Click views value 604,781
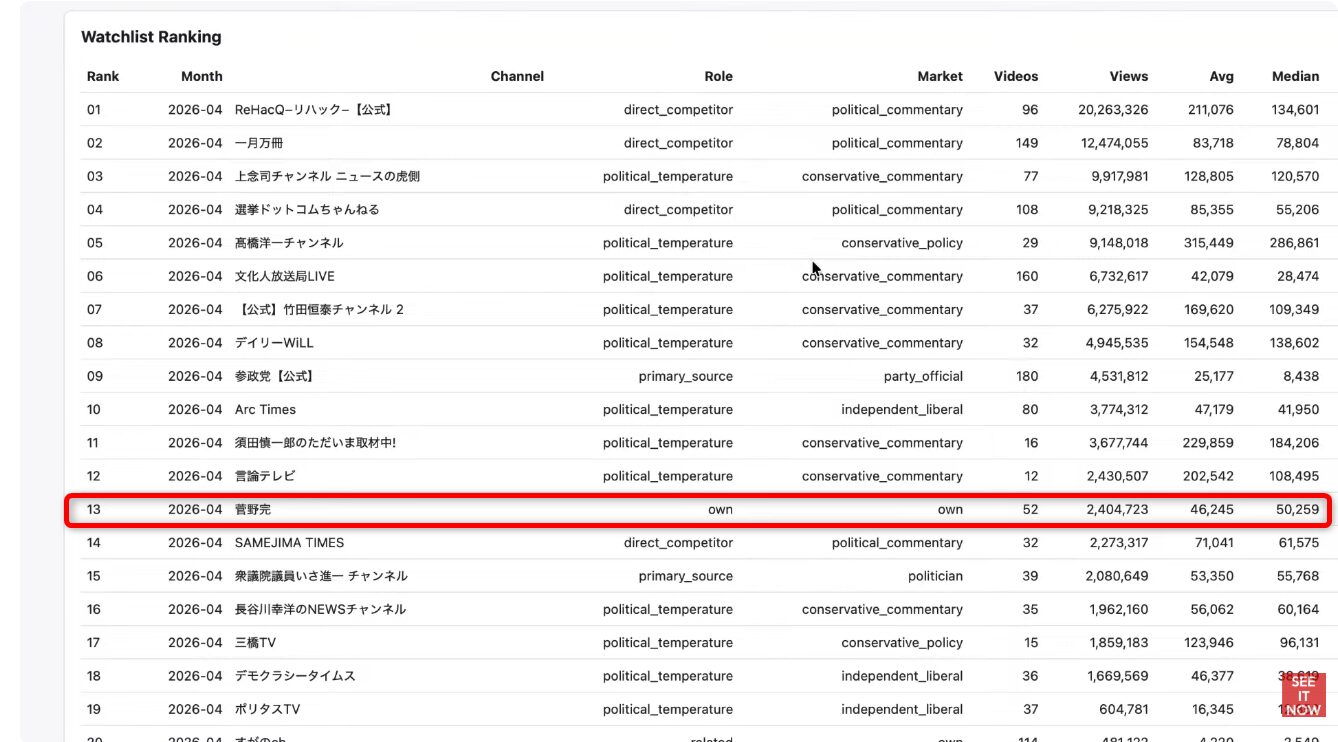 click(1122, 710)
